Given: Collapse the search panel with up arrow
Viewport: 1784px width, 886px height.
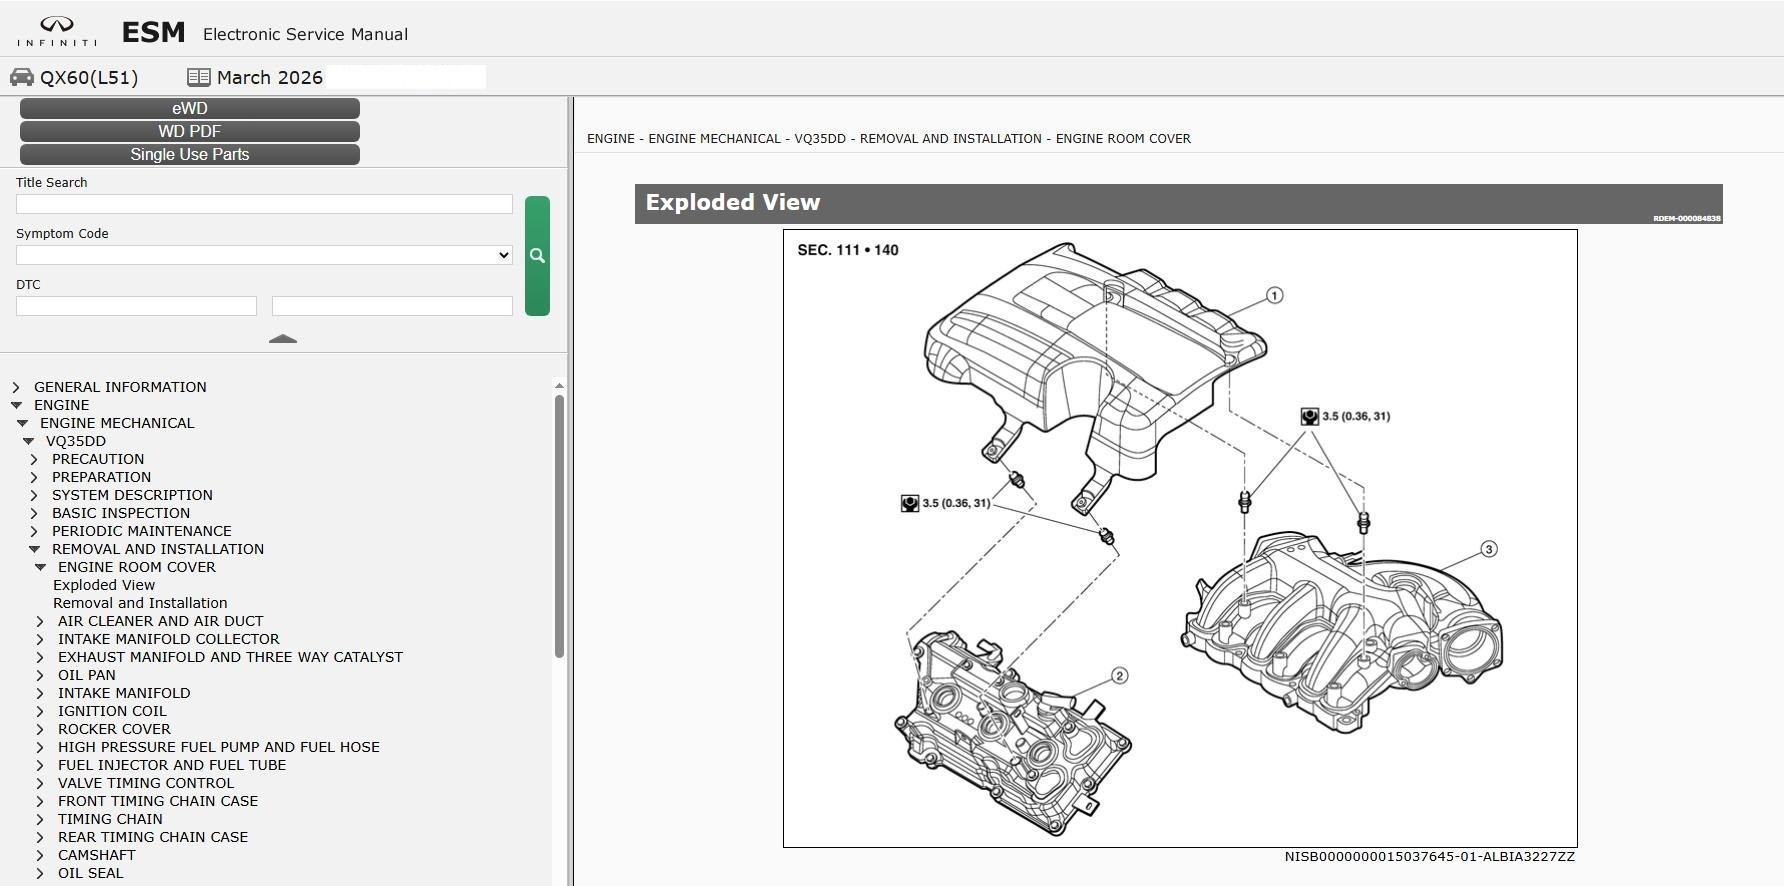Looking at the screenshot, I should [x=283, y=339].
